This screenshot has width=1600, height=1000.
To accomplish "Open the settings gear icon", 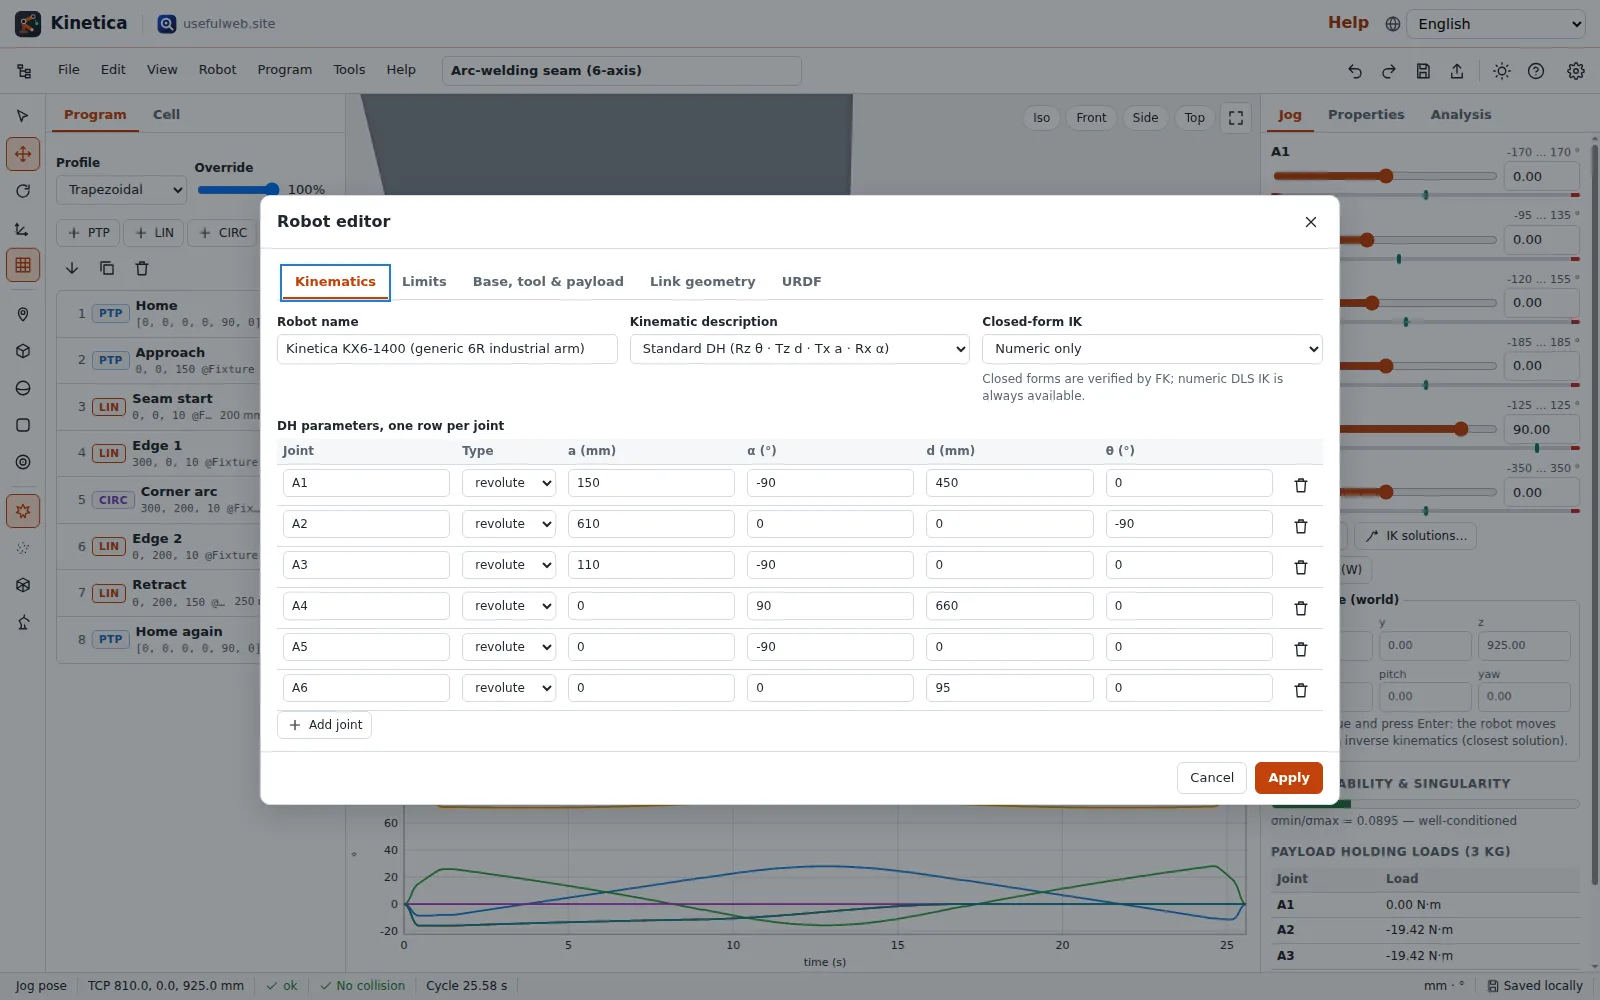I will coord(1576,71).
